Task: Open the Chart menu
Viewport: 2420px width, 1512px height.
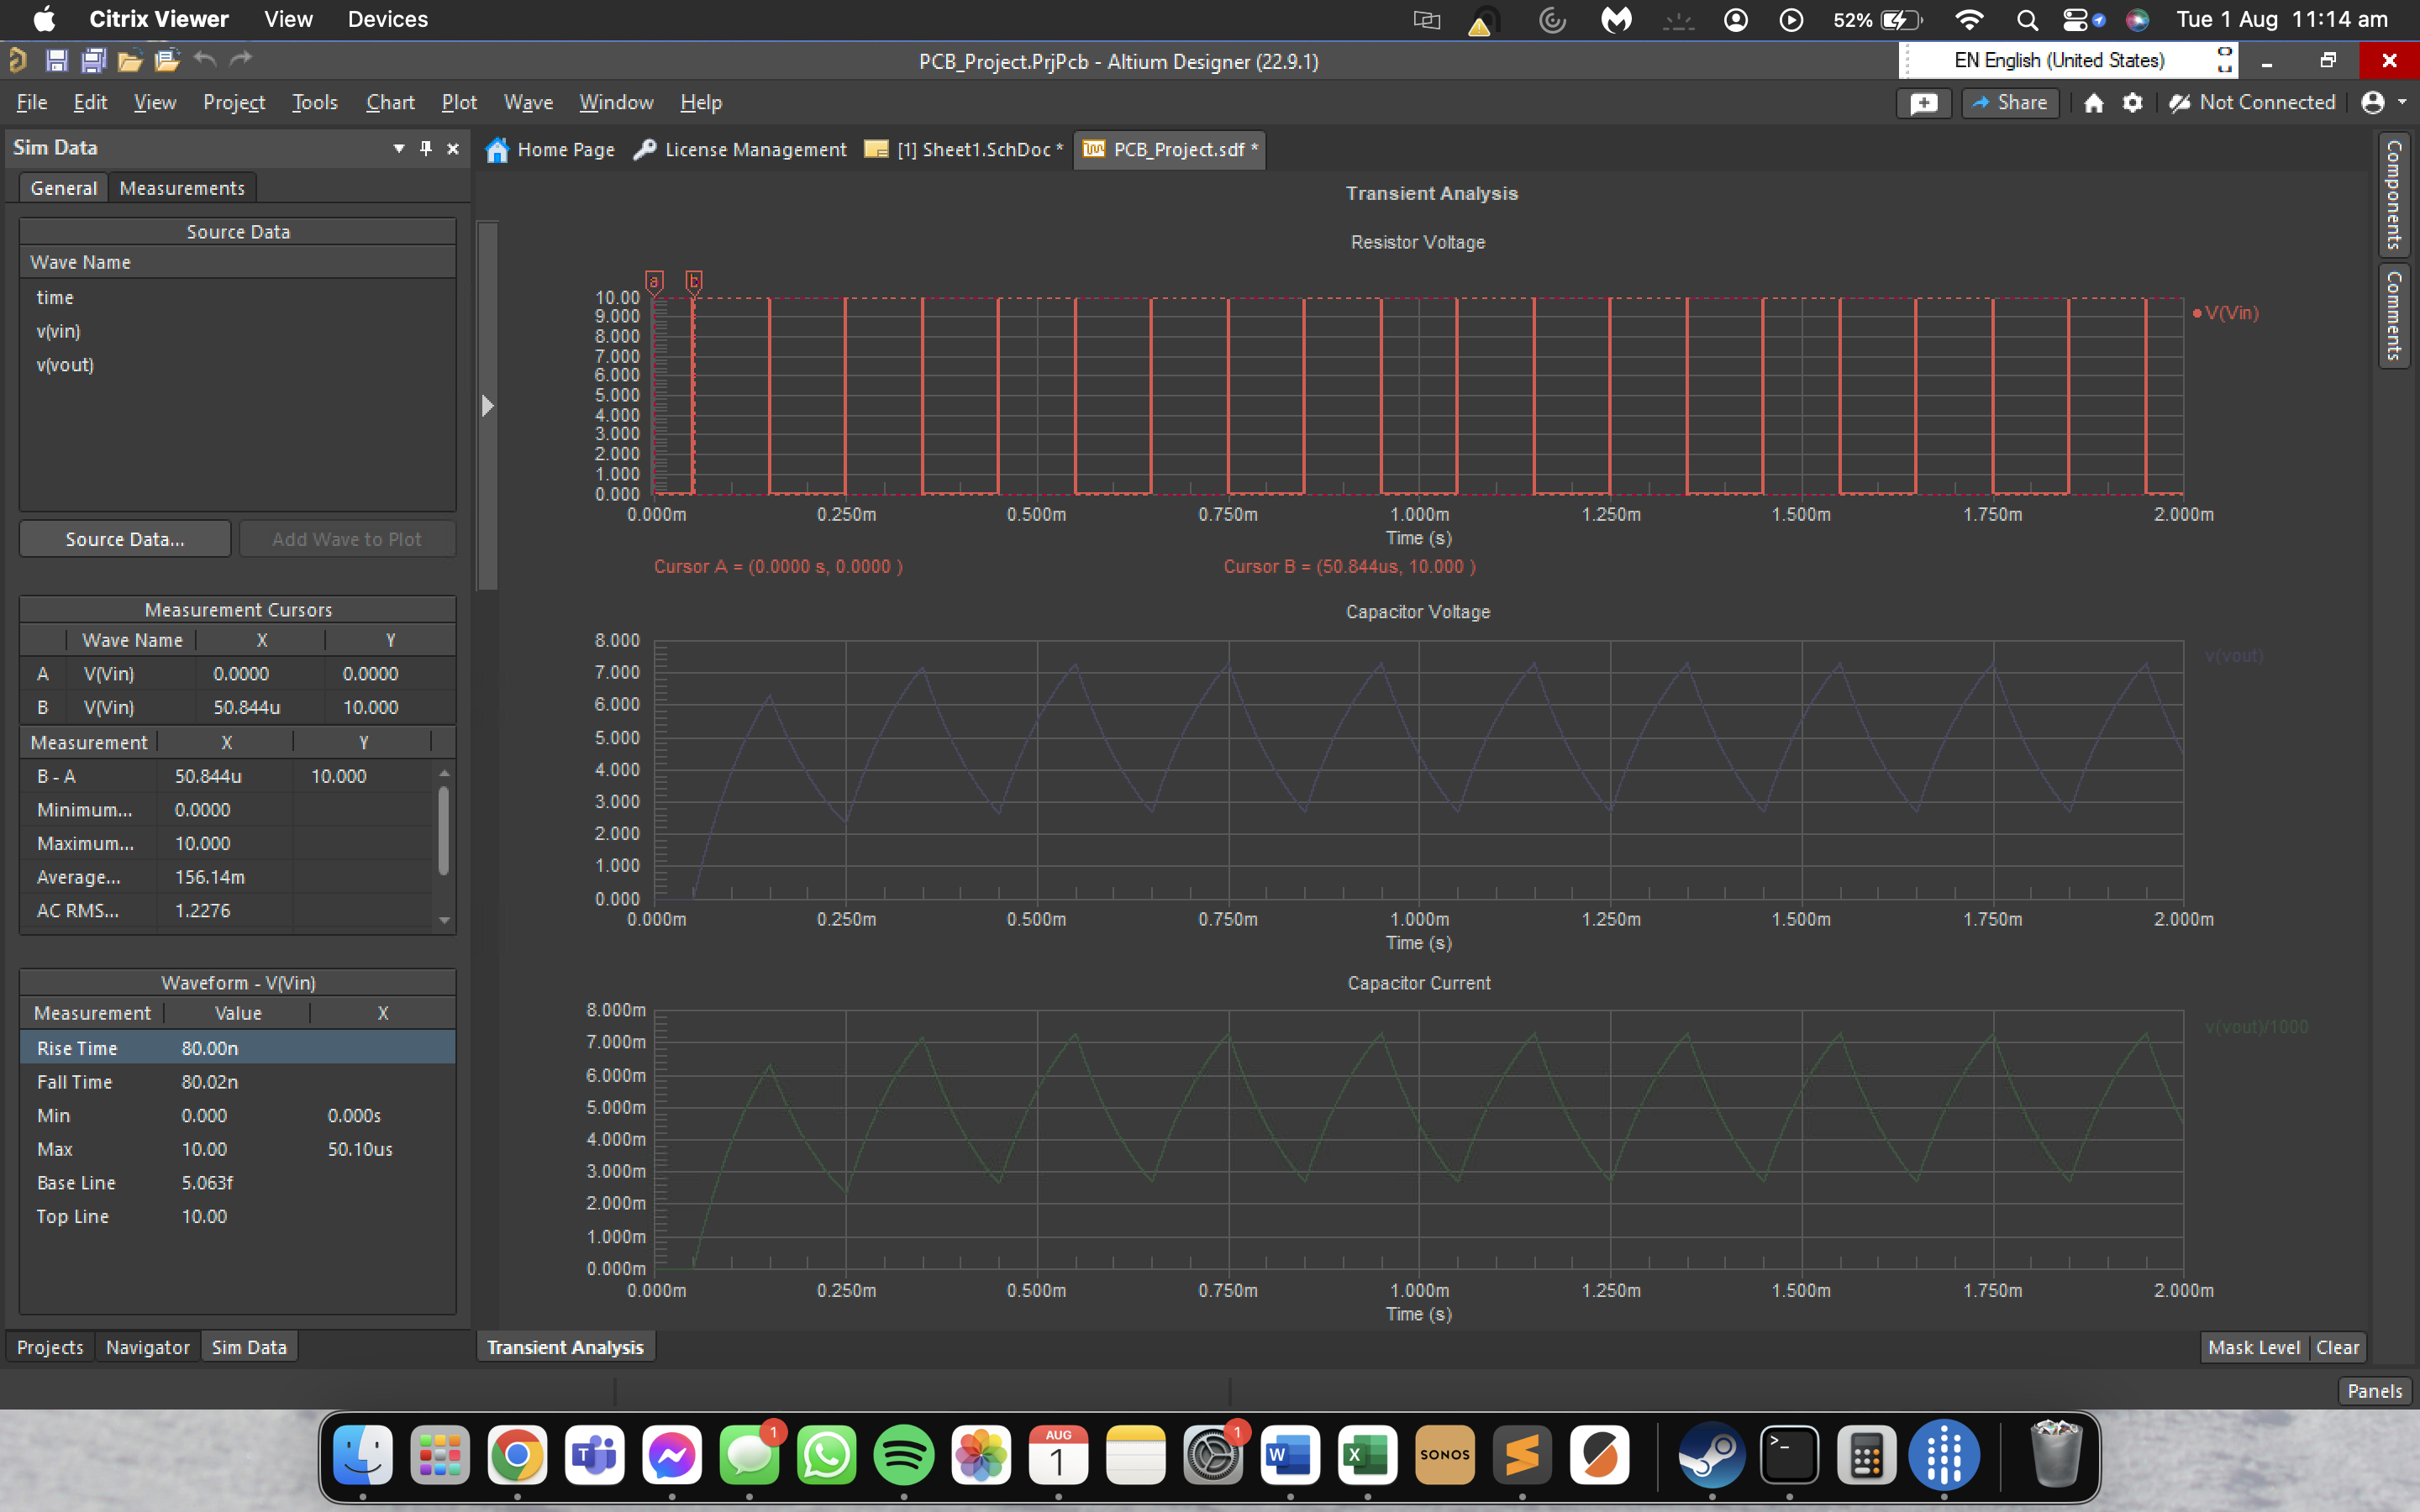Action: click(390, 102)
